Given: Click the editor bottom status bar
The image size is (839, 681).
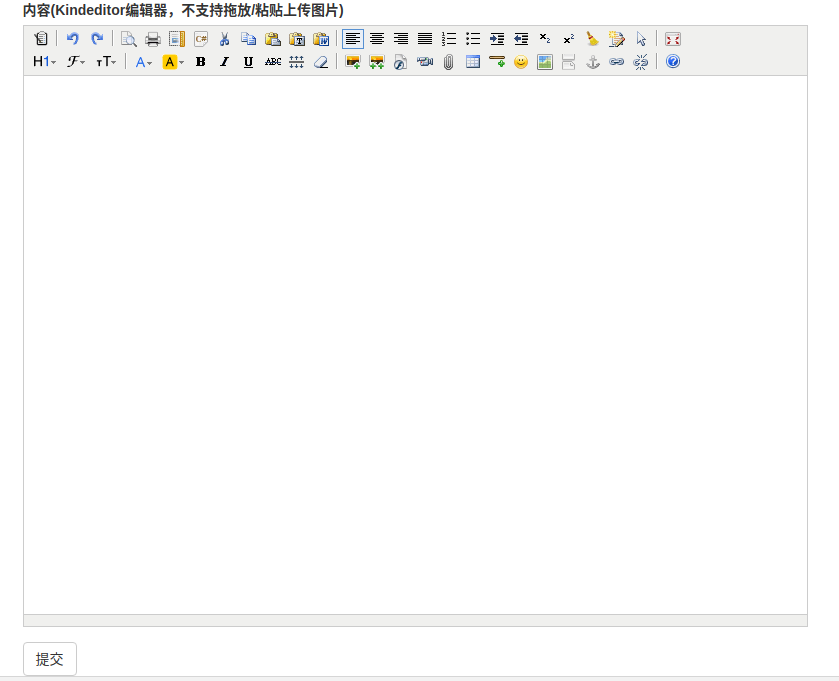Looking at the screenshot, I should click(415, 621).
